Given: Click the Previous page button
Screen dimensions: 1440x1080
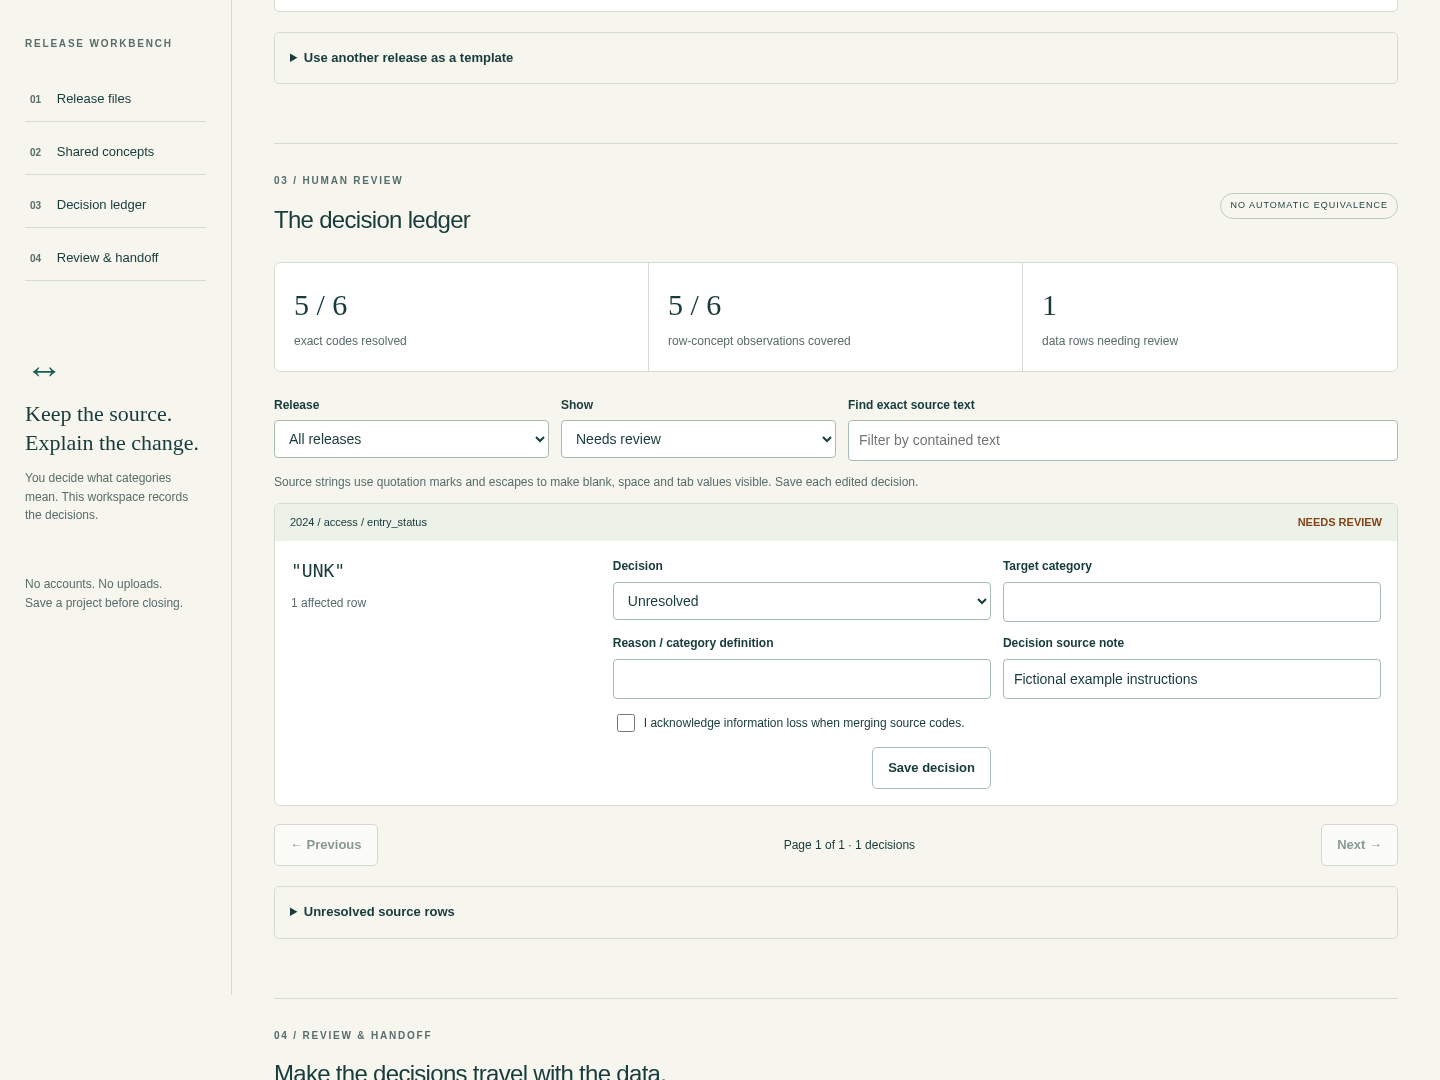Looking at the screenshot, I should tap(326, 845).
